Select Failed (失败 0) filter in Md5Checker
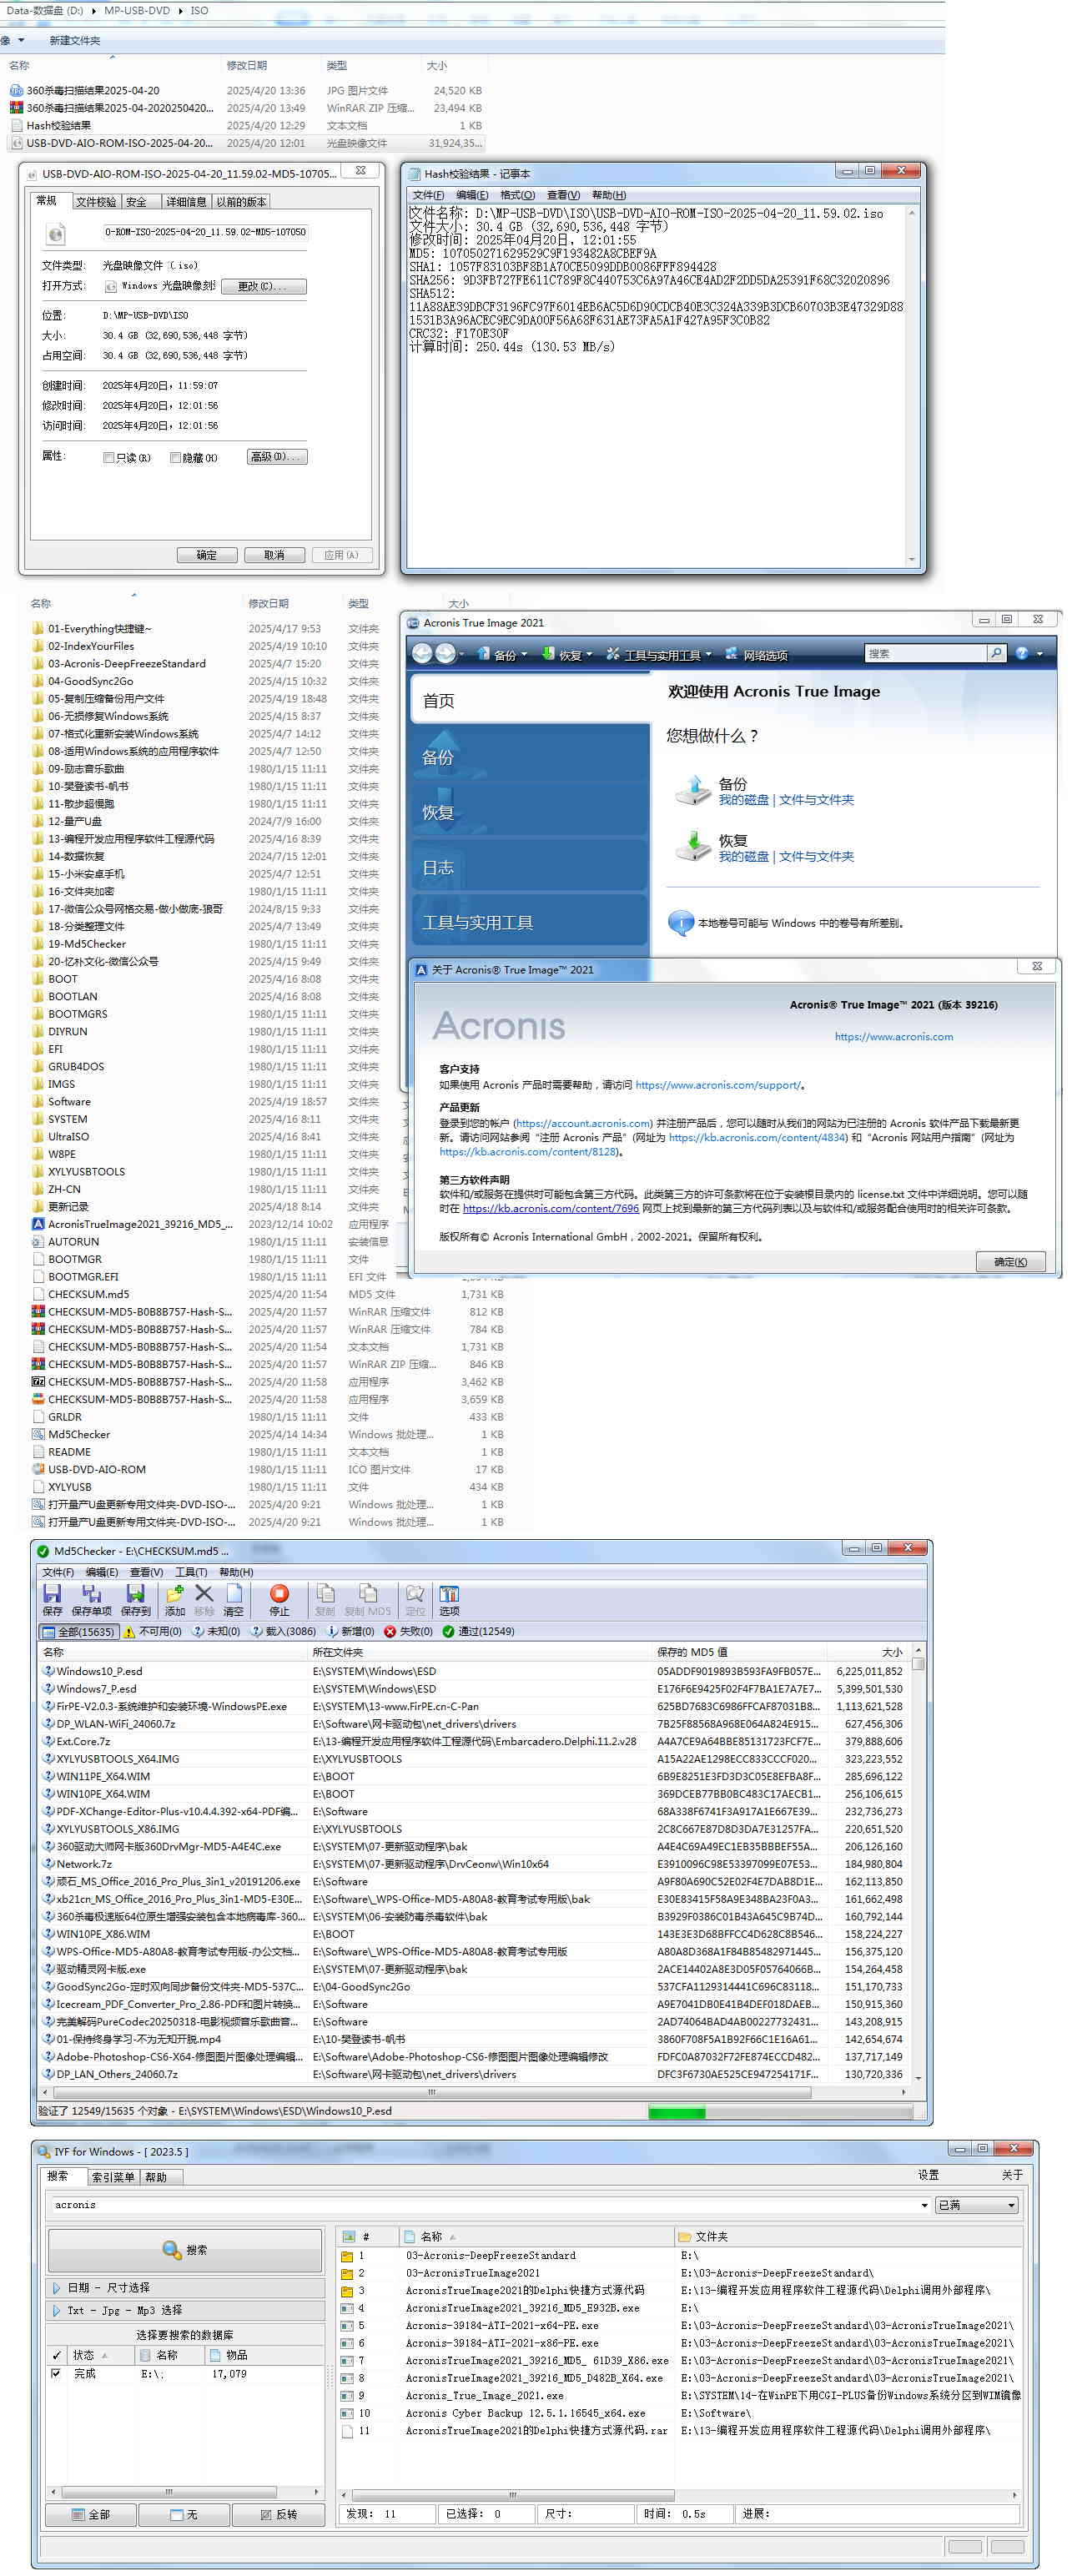Screen dimensions: 1072x2576 coord(409,1631)
